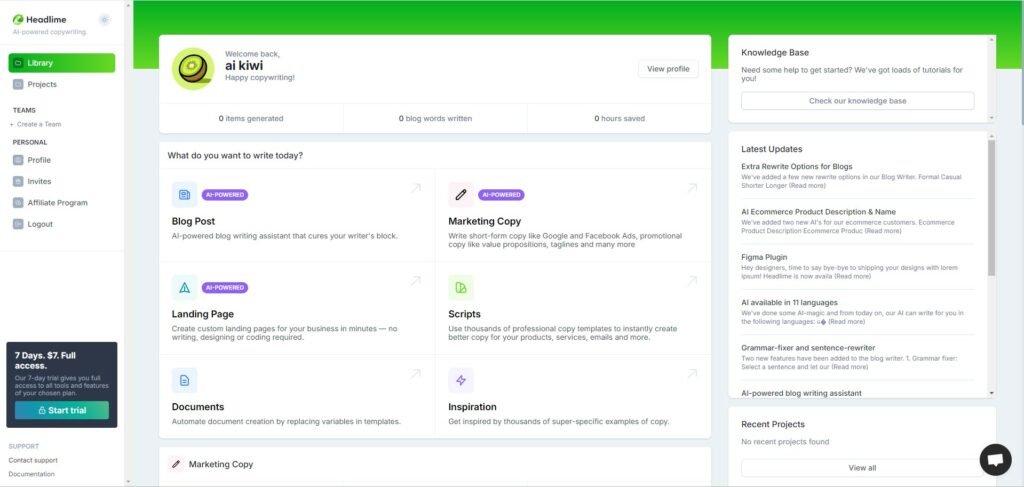Open Grammar-fixer and sentence-rewriter update
This screenshot has width=1024, height=487.
808,348
